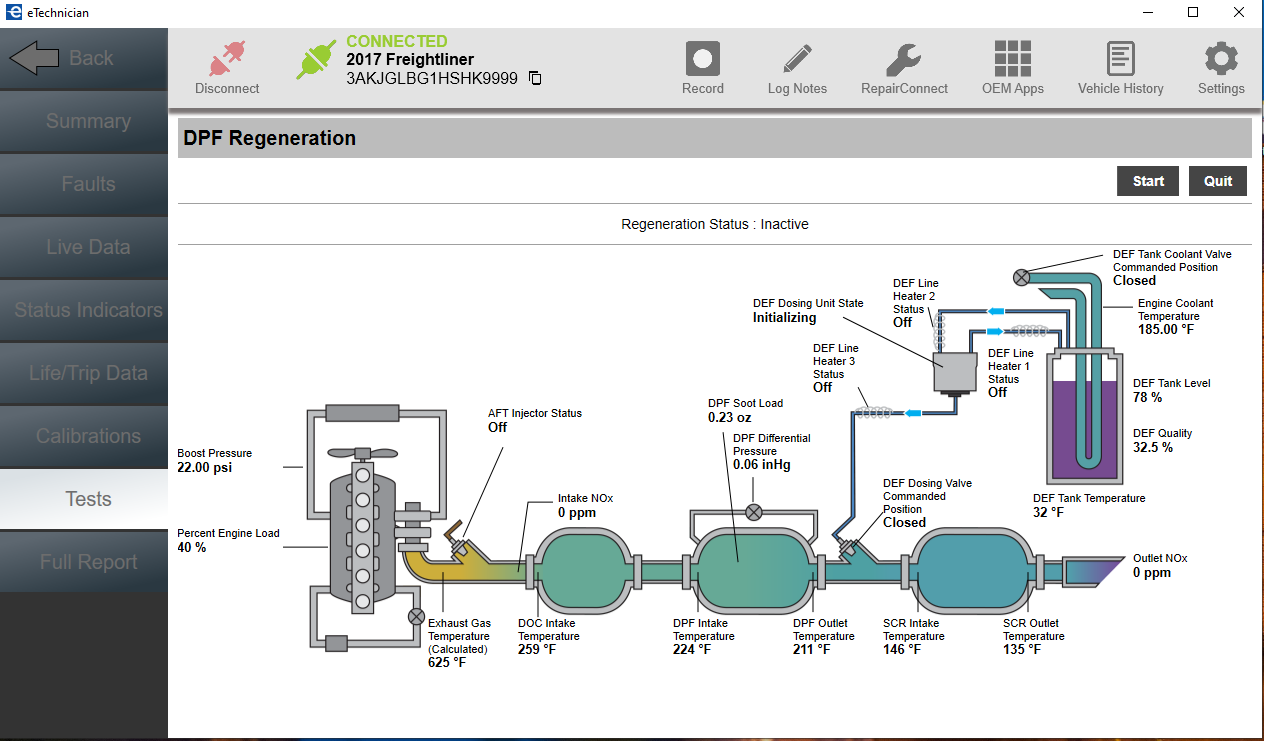
Task: Select the Live Data tab
Action: pos(88,247)
